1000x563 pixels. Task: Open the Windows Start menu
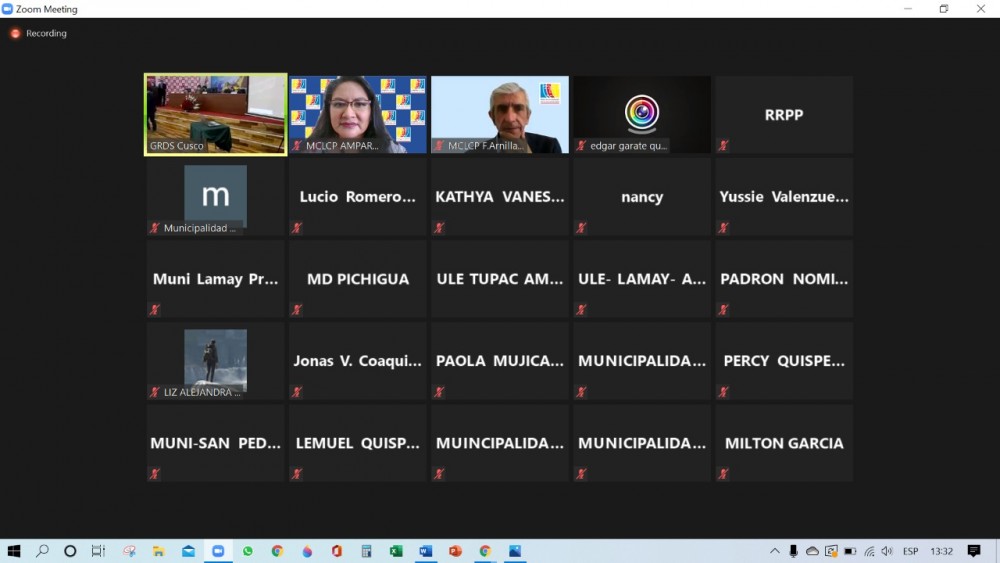(x=14, y=551)
